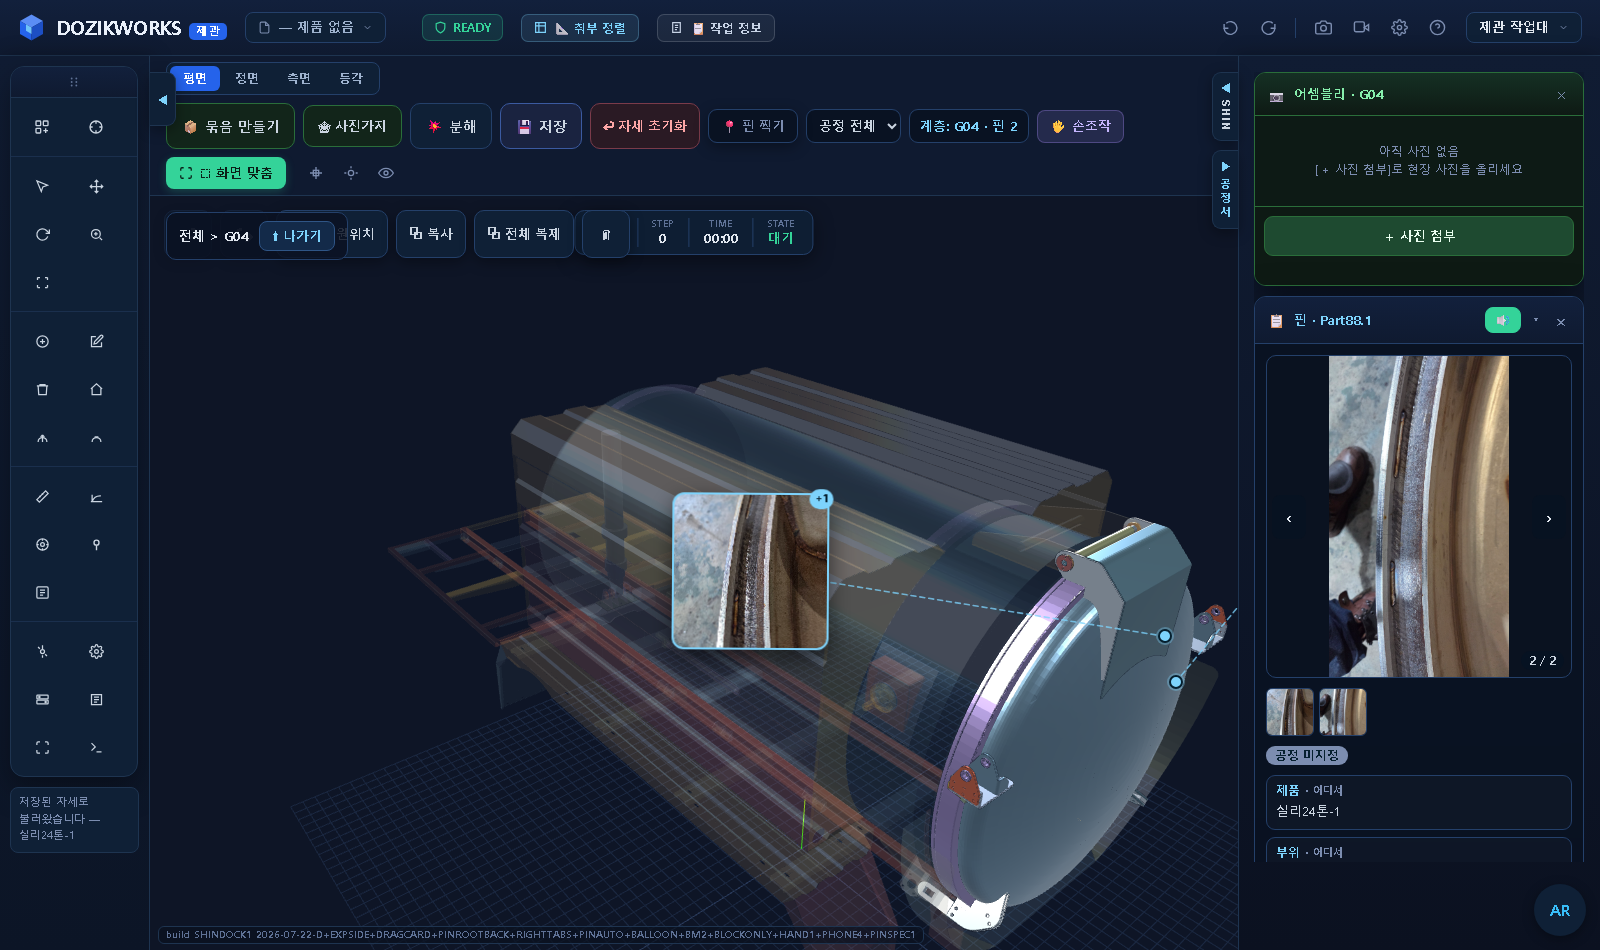The width and height of the screenshot is (1600, 950).
Task: Open the pencil edit tool
Action: pyautogui.click(x=96, y=342)
